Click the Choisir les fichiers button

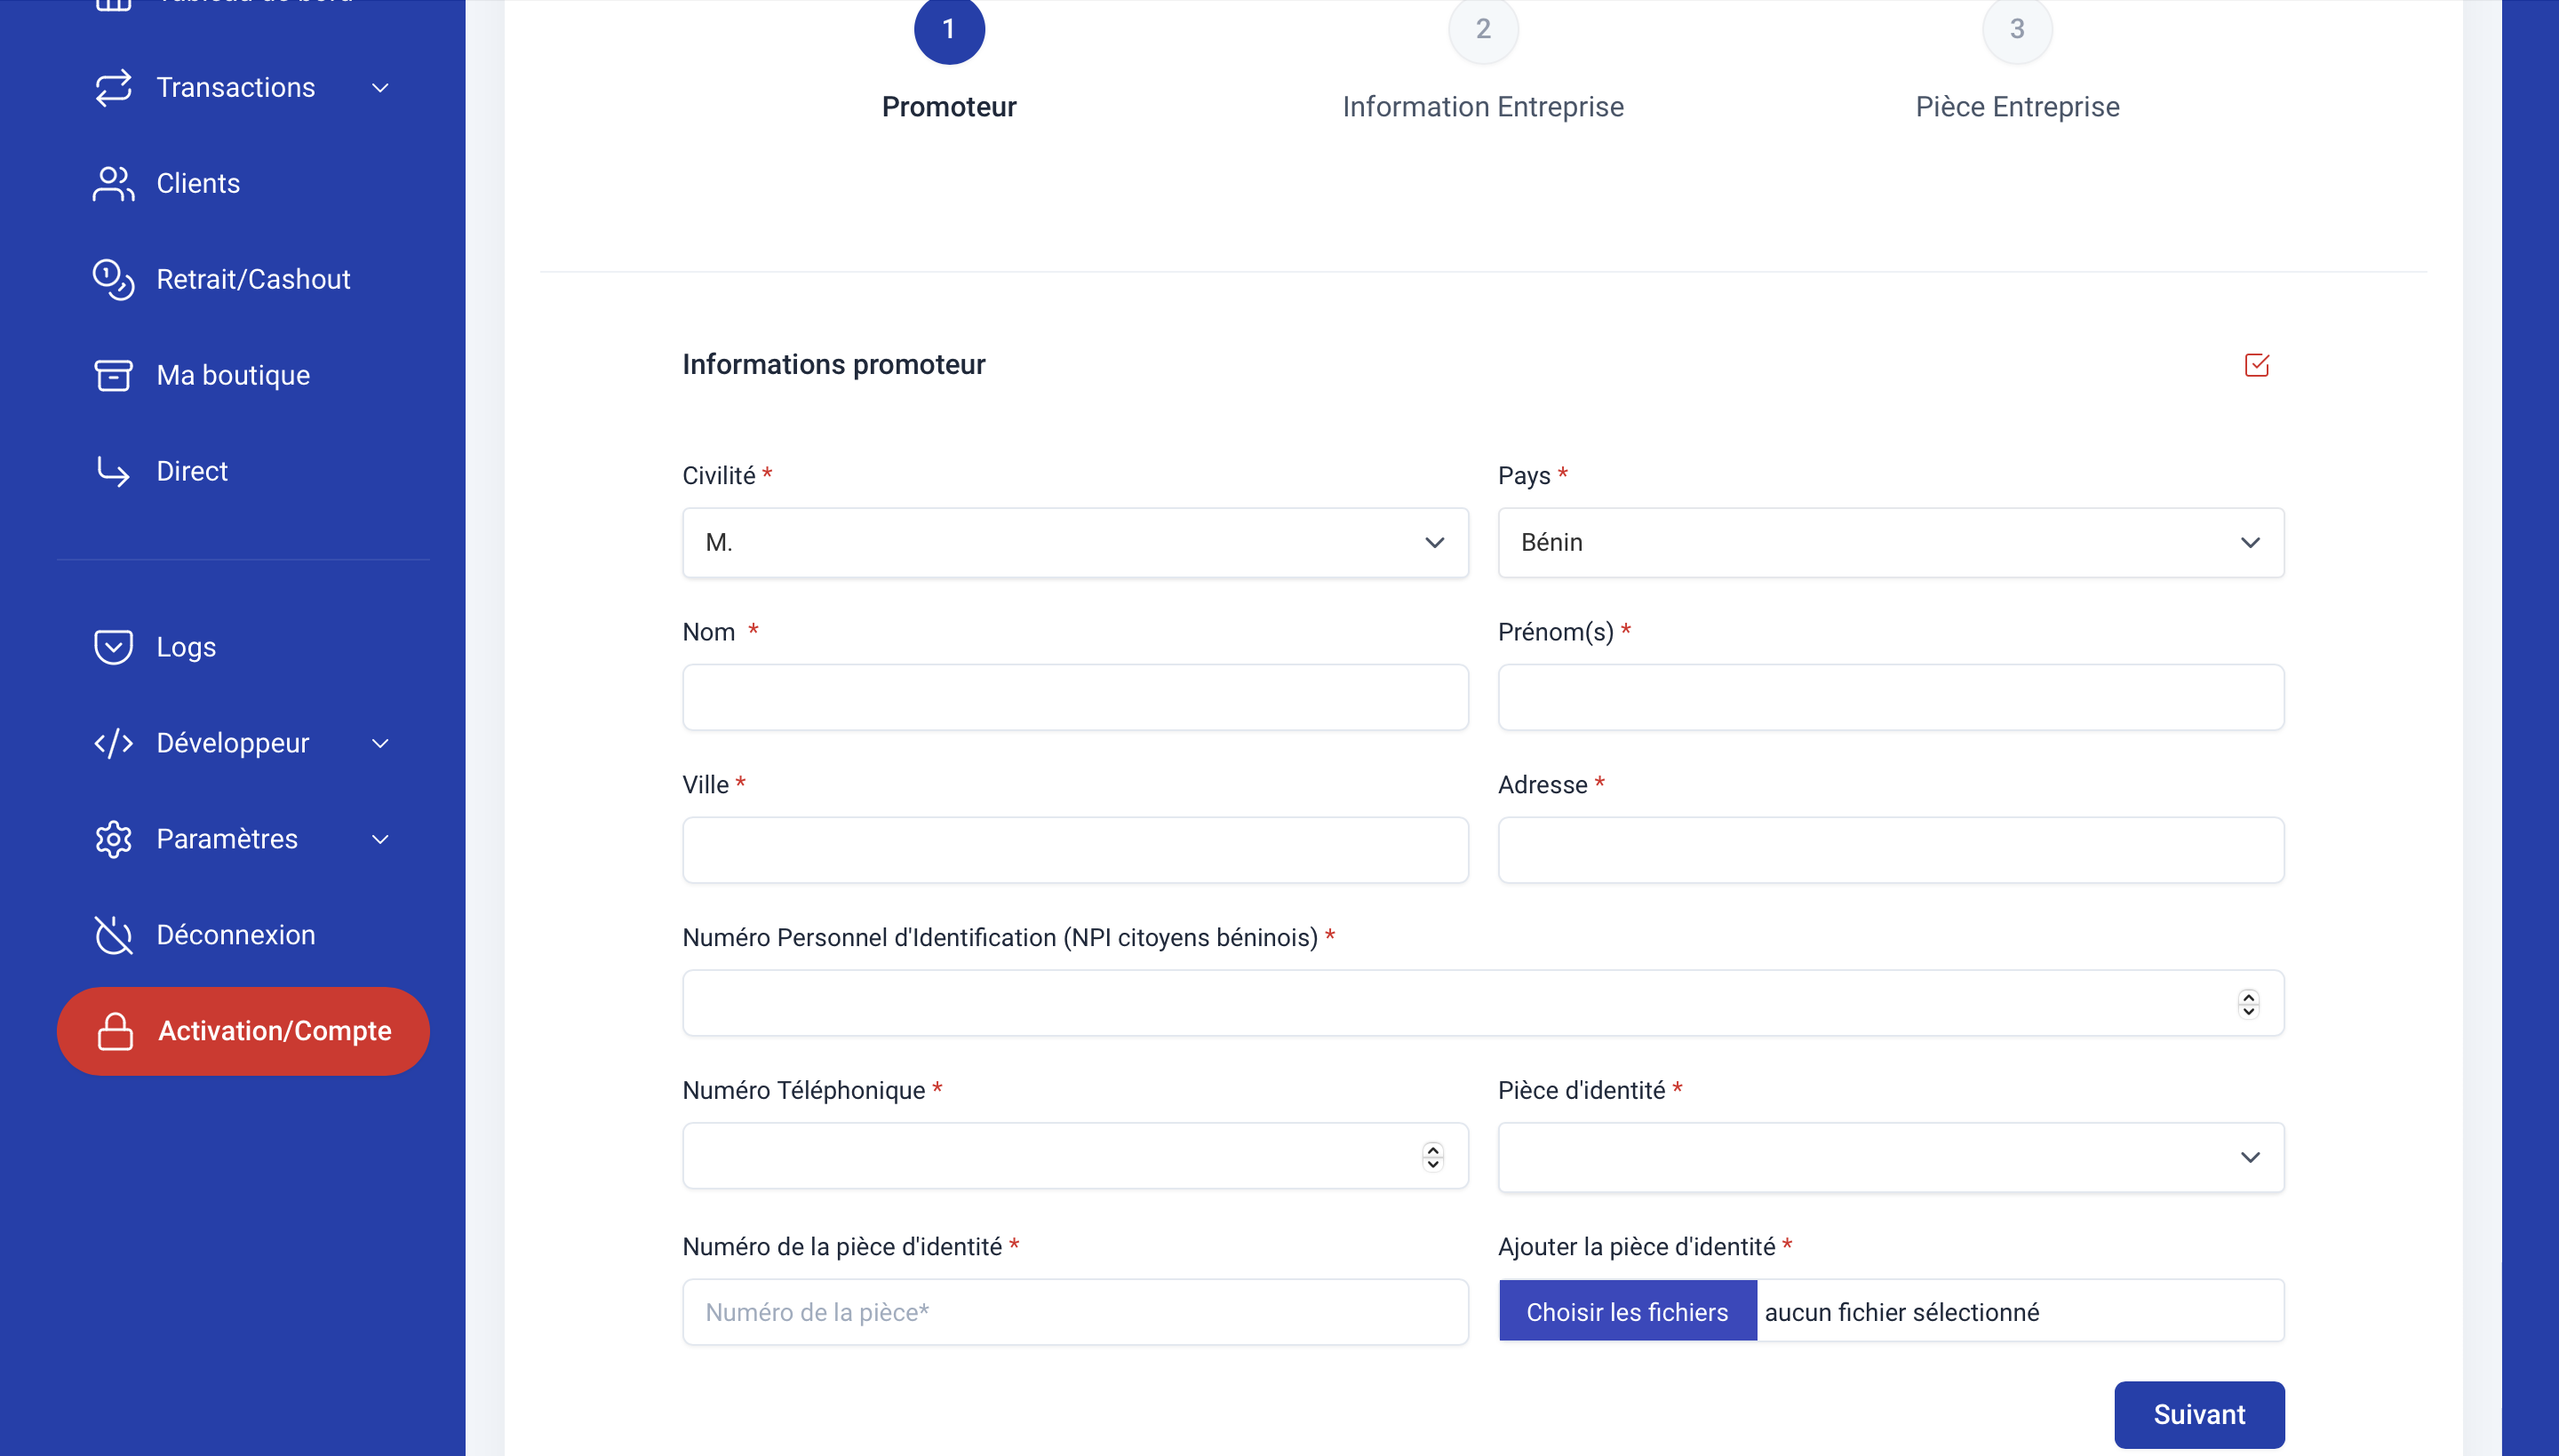pyautogui.click(x=1627, y=1311)
